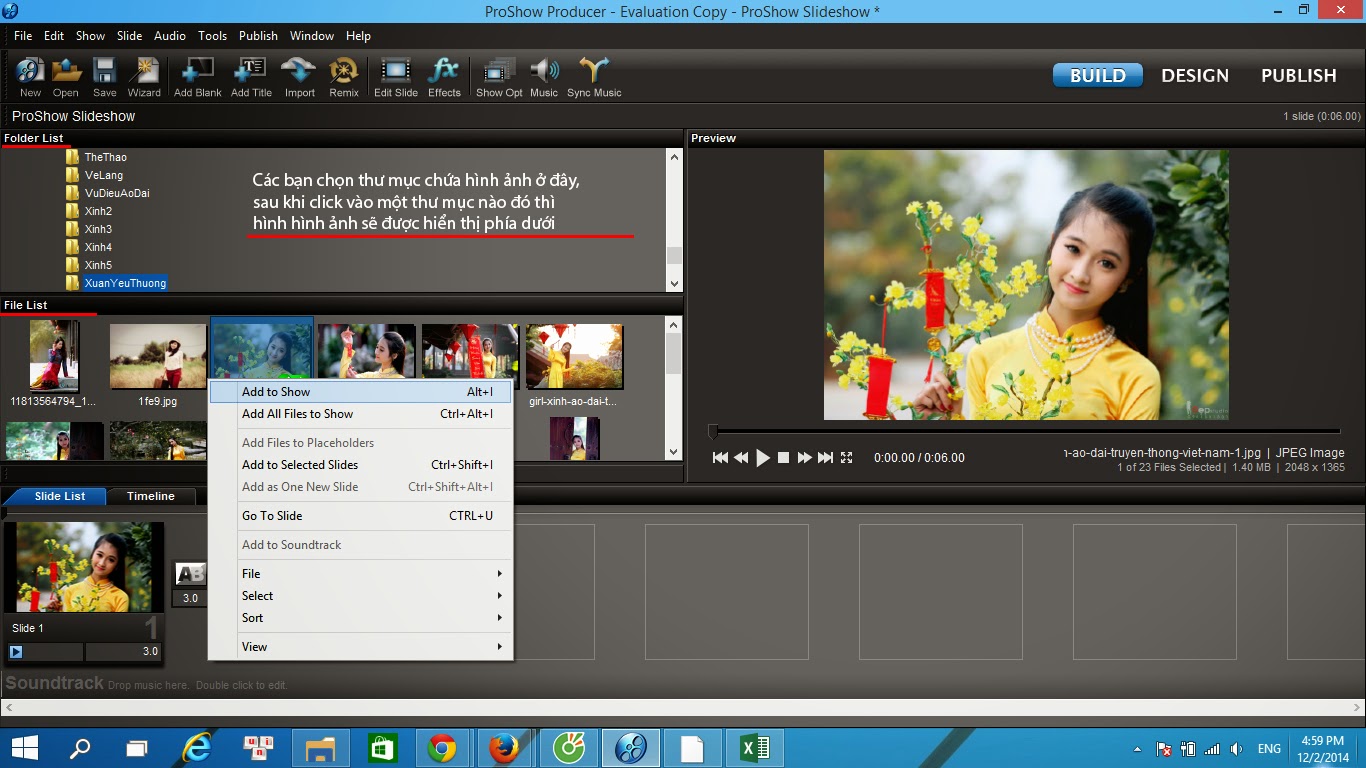Click Slide 1 duration value 3.0
Viewport: 1366px width, 768px height.
149,652
